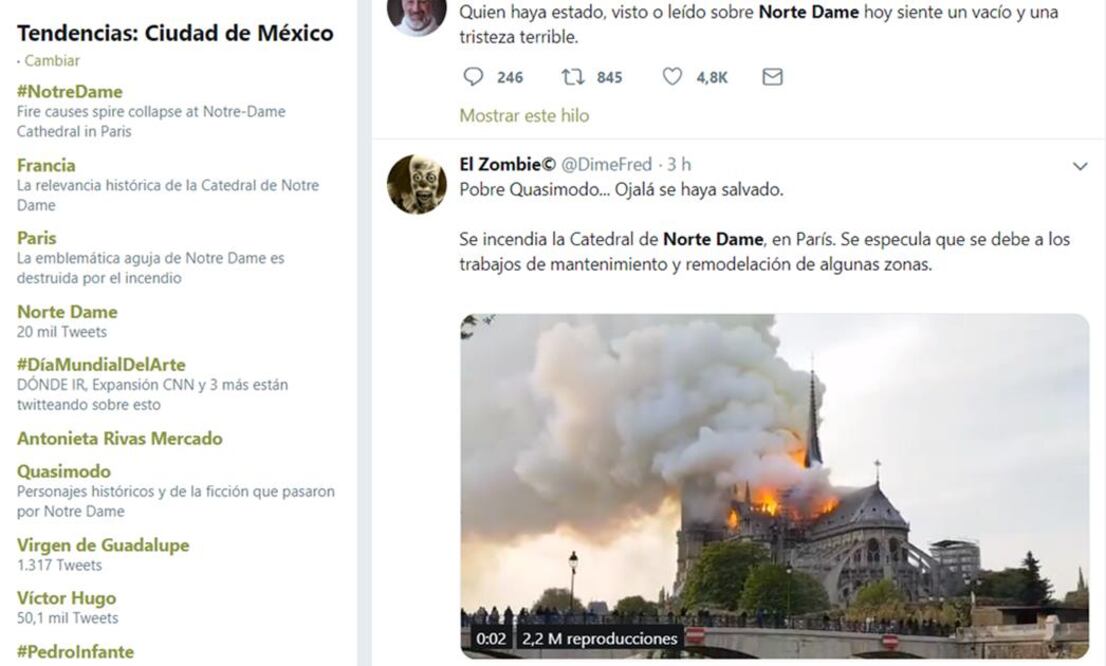Click 'Mostrar este hilo' link
Image resolution: width=1106 pixels, height=666 pixels.
tap(524, 116)
